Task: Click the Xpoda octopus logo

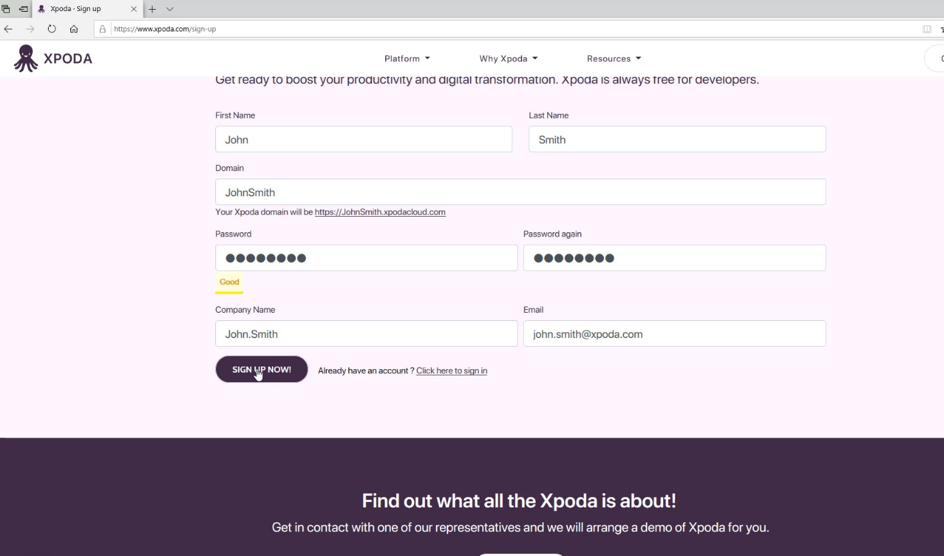Action: [x=25, y=58]
